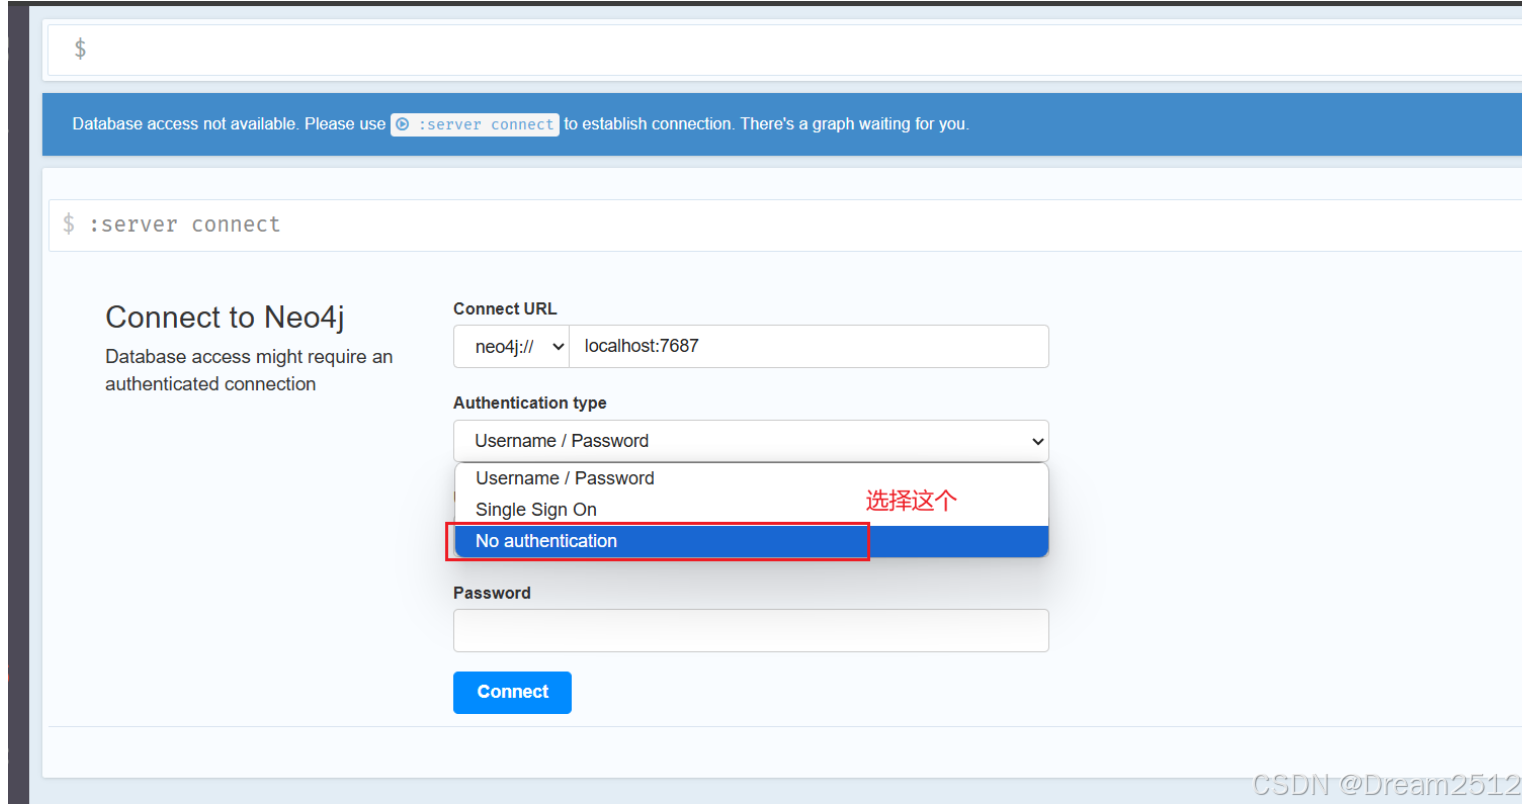Click the top command editor input

point(785,49)
